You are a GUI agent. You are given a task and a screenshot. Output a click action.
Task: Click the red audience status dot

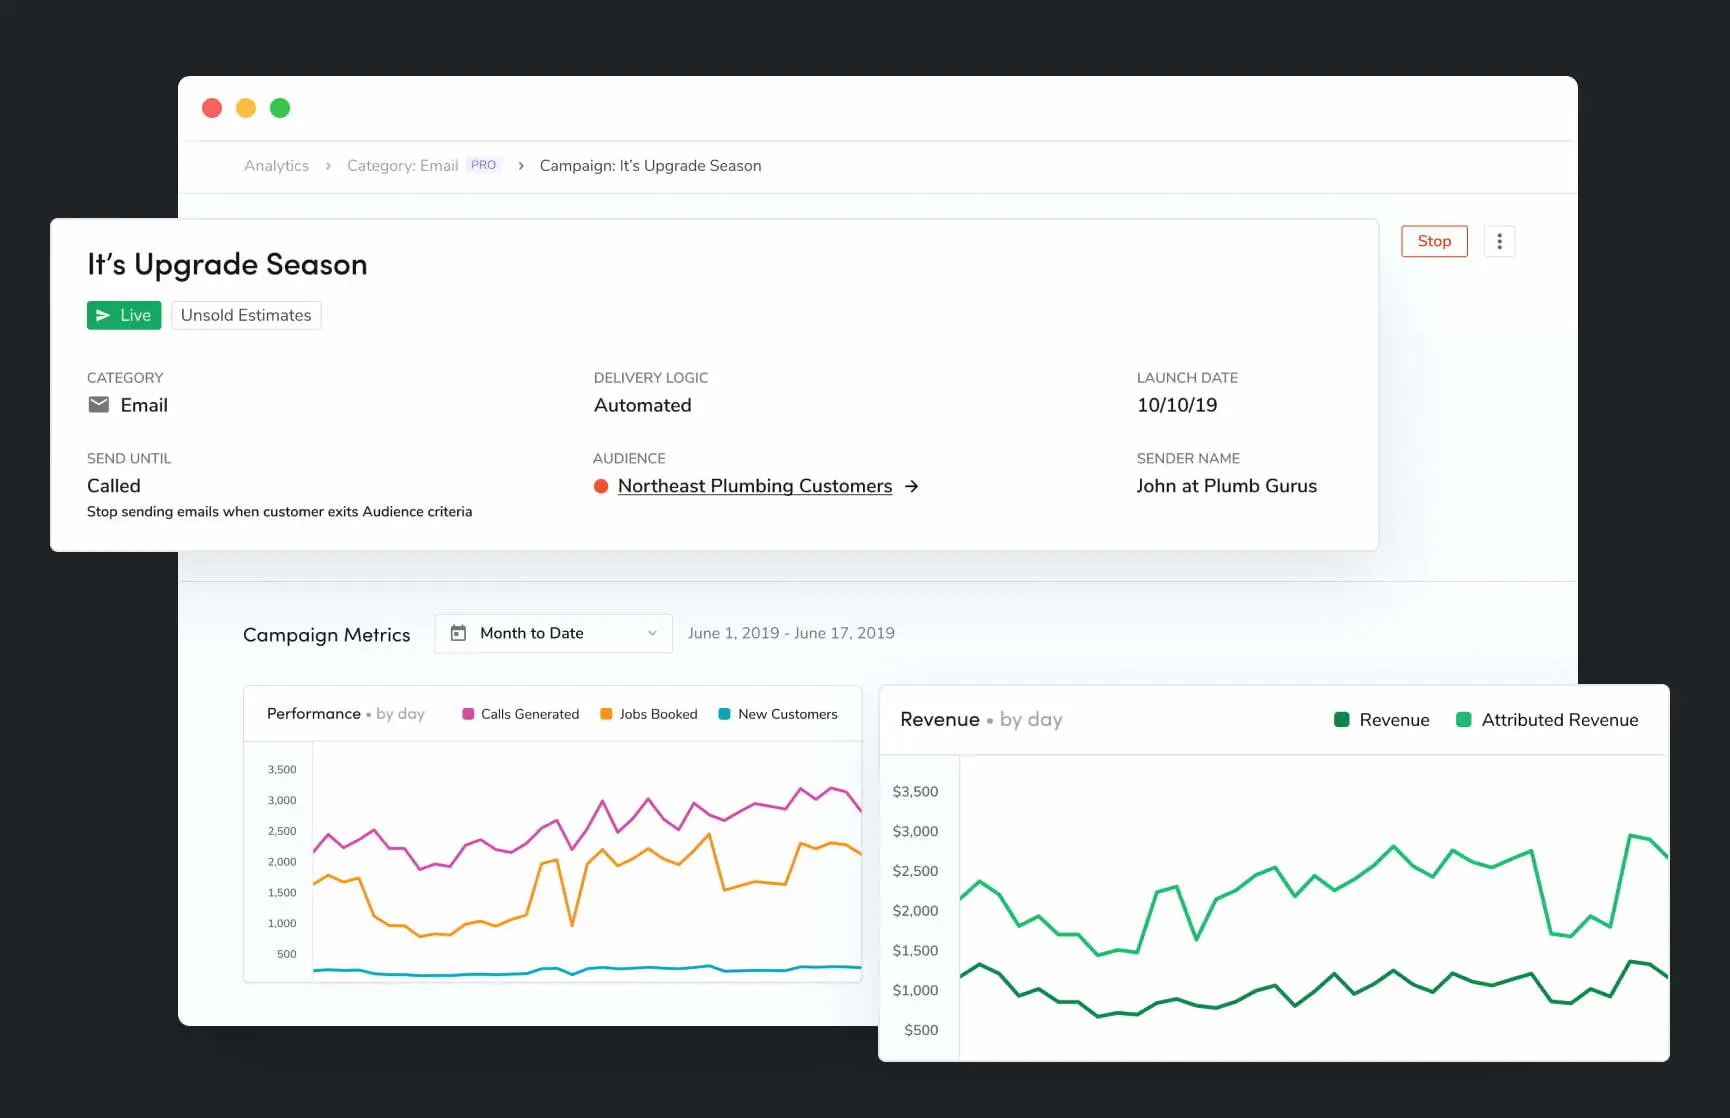(x=601, y=486)
